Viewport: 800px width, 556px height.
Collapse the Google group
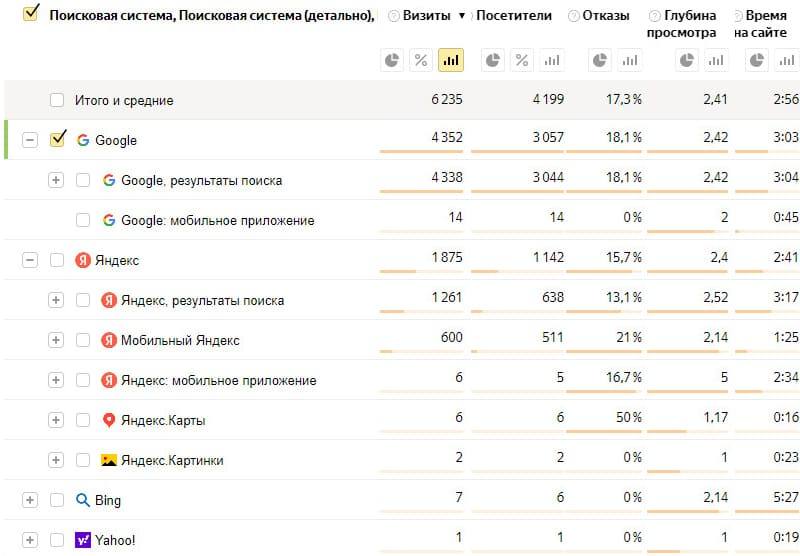(x=30, y=140)
